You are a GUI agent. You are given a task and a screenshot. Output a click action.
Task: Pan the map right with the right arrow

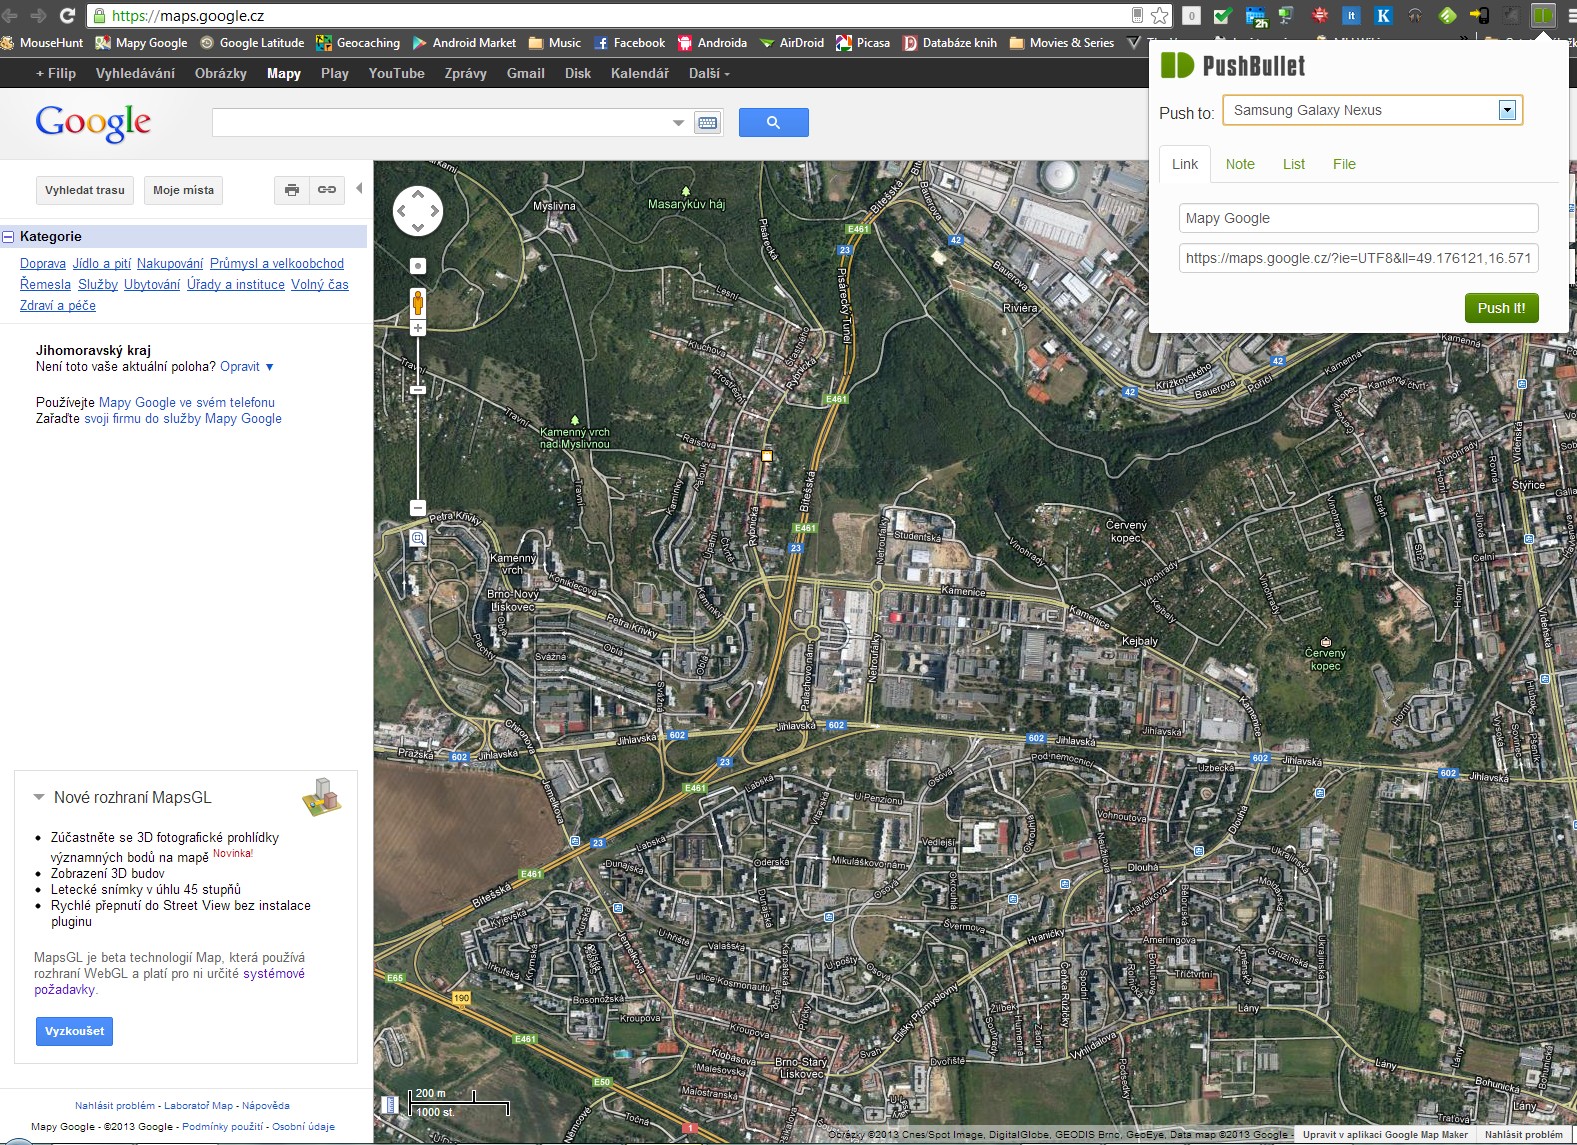pyautogui.click(x=435, y=211)
